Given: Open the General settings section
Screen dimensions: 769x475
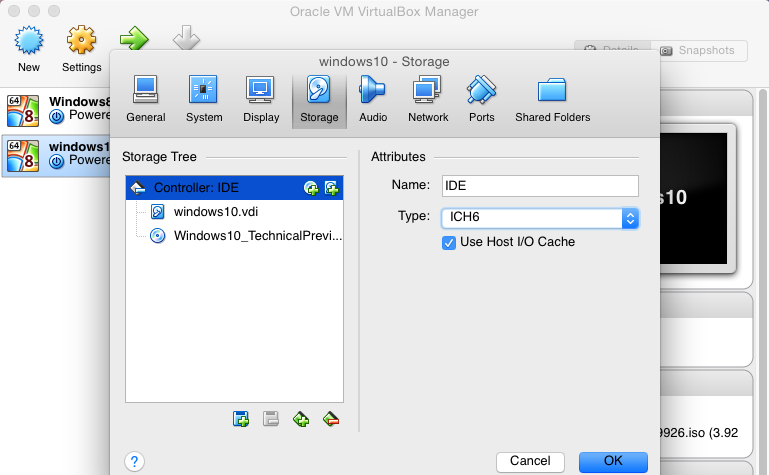Looking at the screenshot, I should 146,100.
